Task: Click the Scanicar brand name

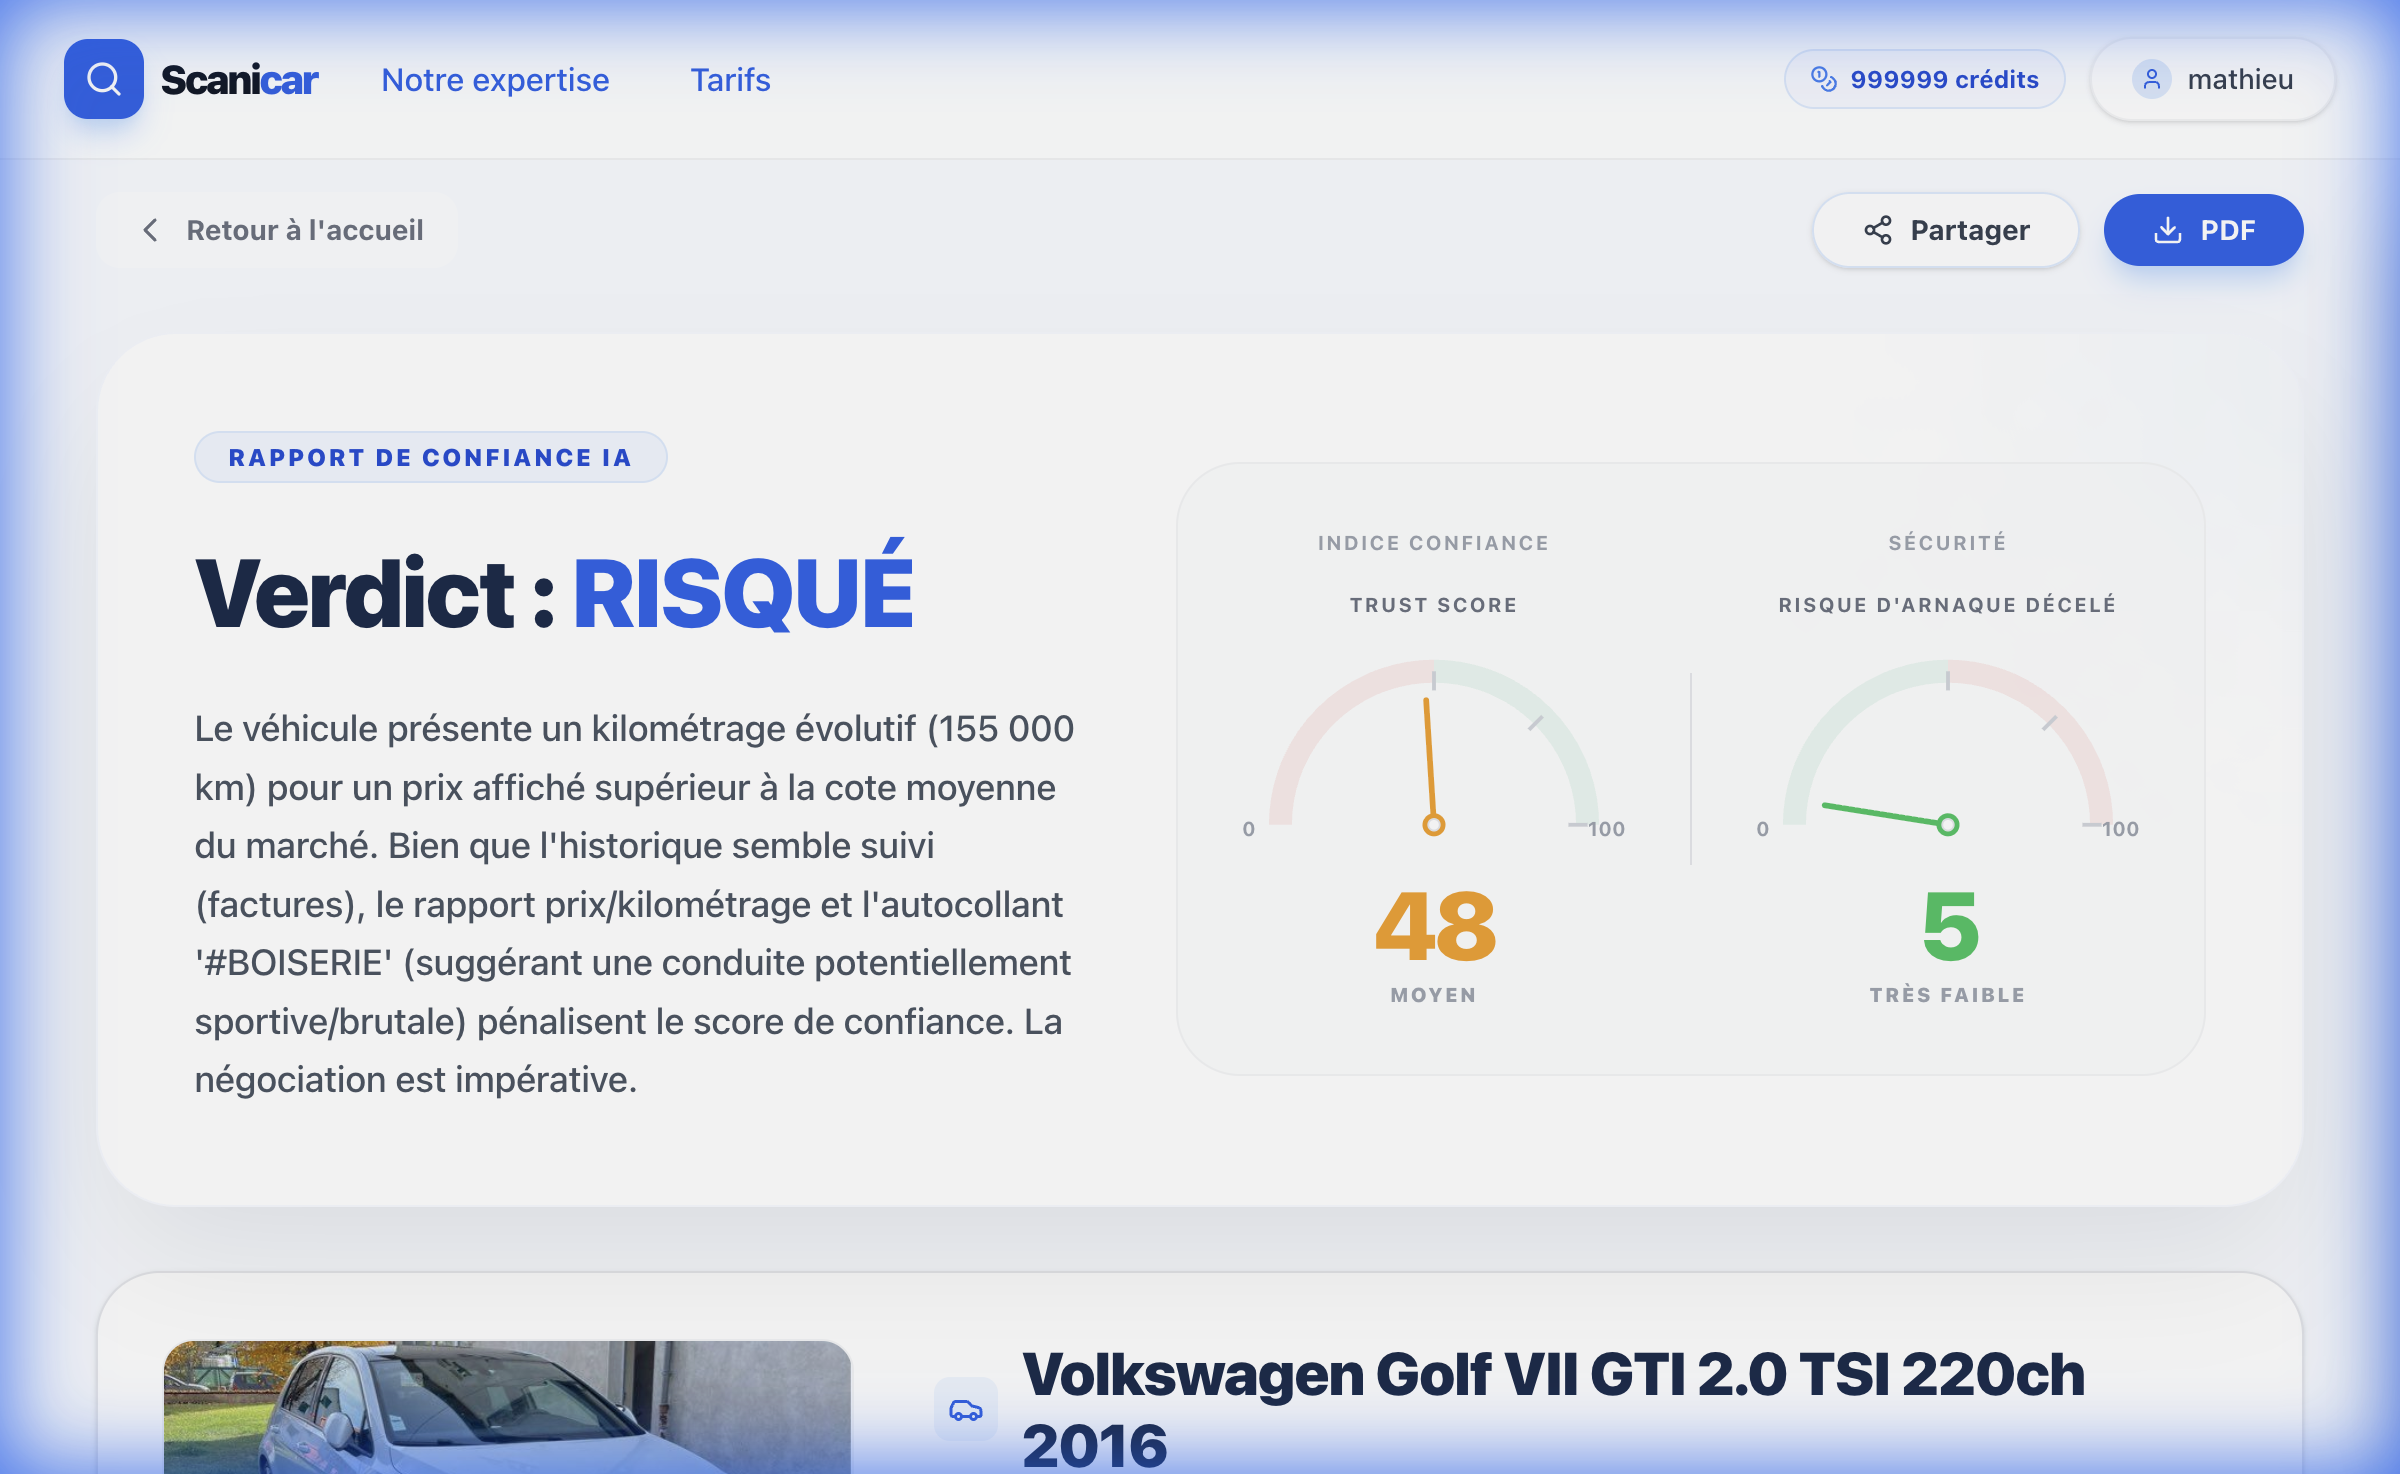Action: [x=239, y=80]
